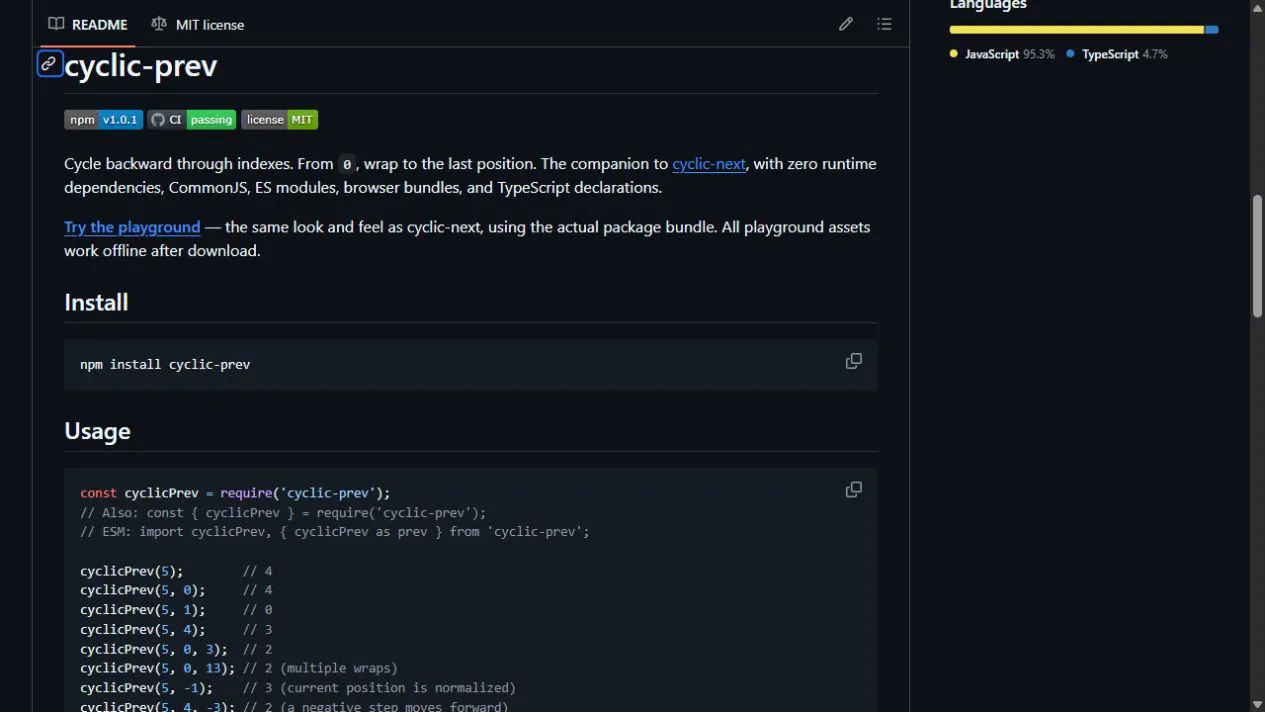Click the permalink icon beside cyclic-prev heading
The height and width of the screenshot is (712, 1265).
(49, 64)
